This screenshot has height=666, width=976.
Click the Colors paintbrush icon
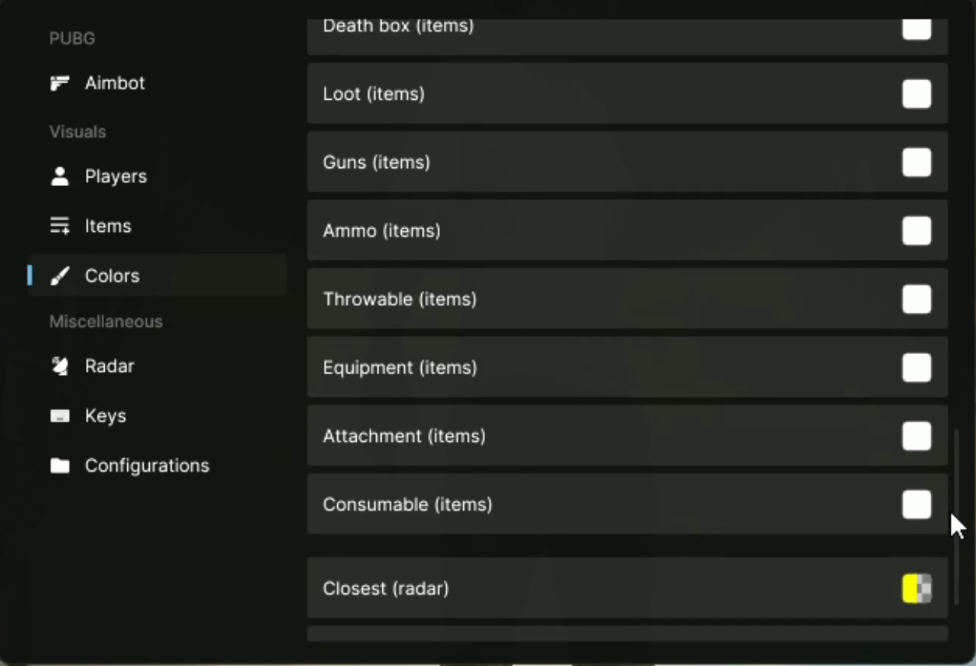(60, 276)
